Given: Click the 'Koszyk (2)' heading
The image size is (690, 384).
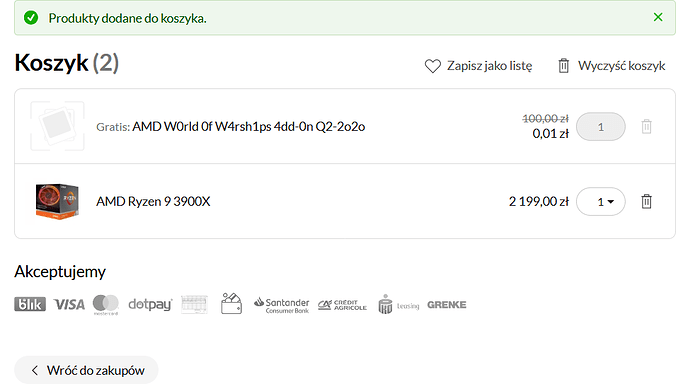Looking at the screenshot, I should pos(67,62).
